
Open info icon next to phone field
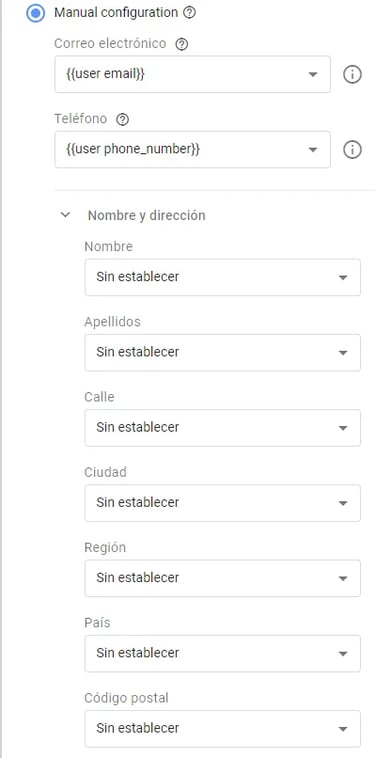(x=352, y=150)
